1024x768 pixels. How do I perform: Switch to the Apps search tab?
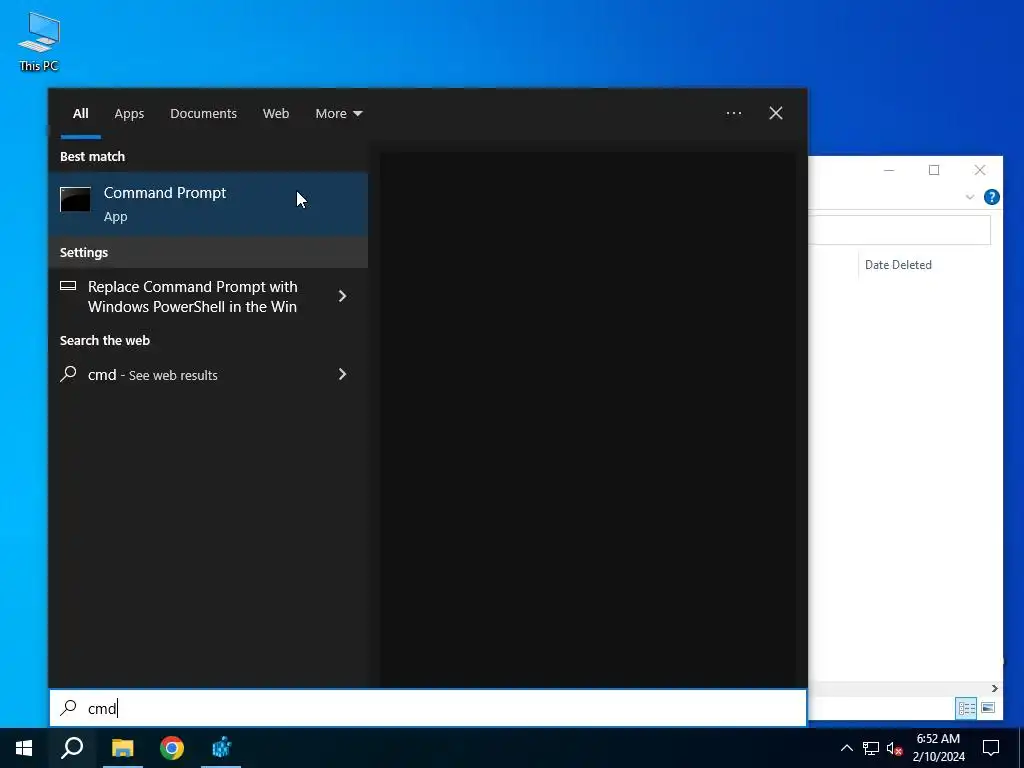tap(129, 114)
